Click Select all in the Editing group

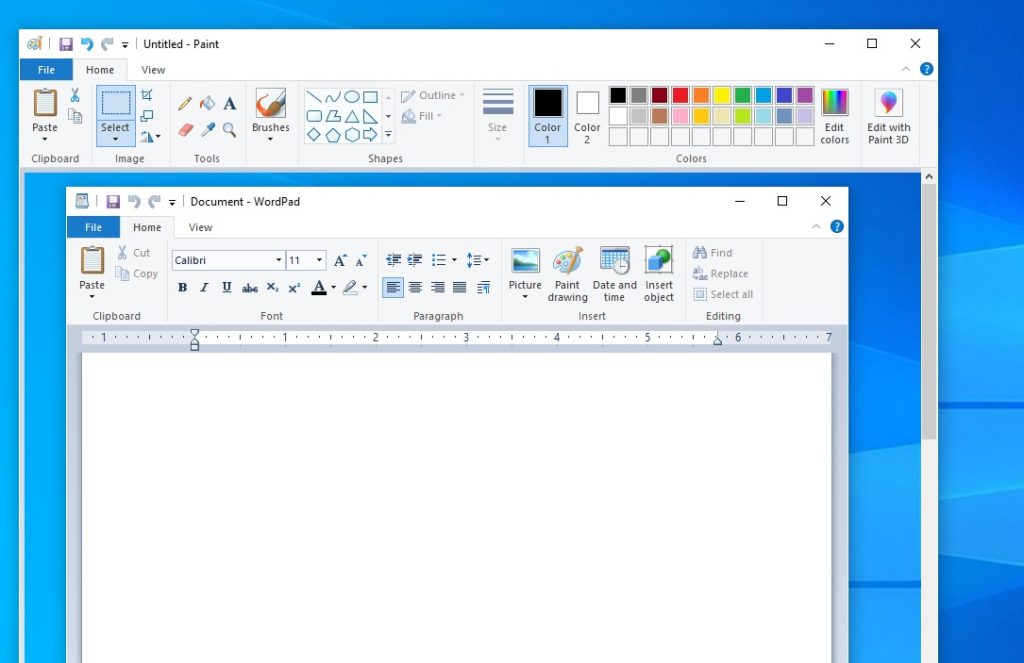[724, 294]
